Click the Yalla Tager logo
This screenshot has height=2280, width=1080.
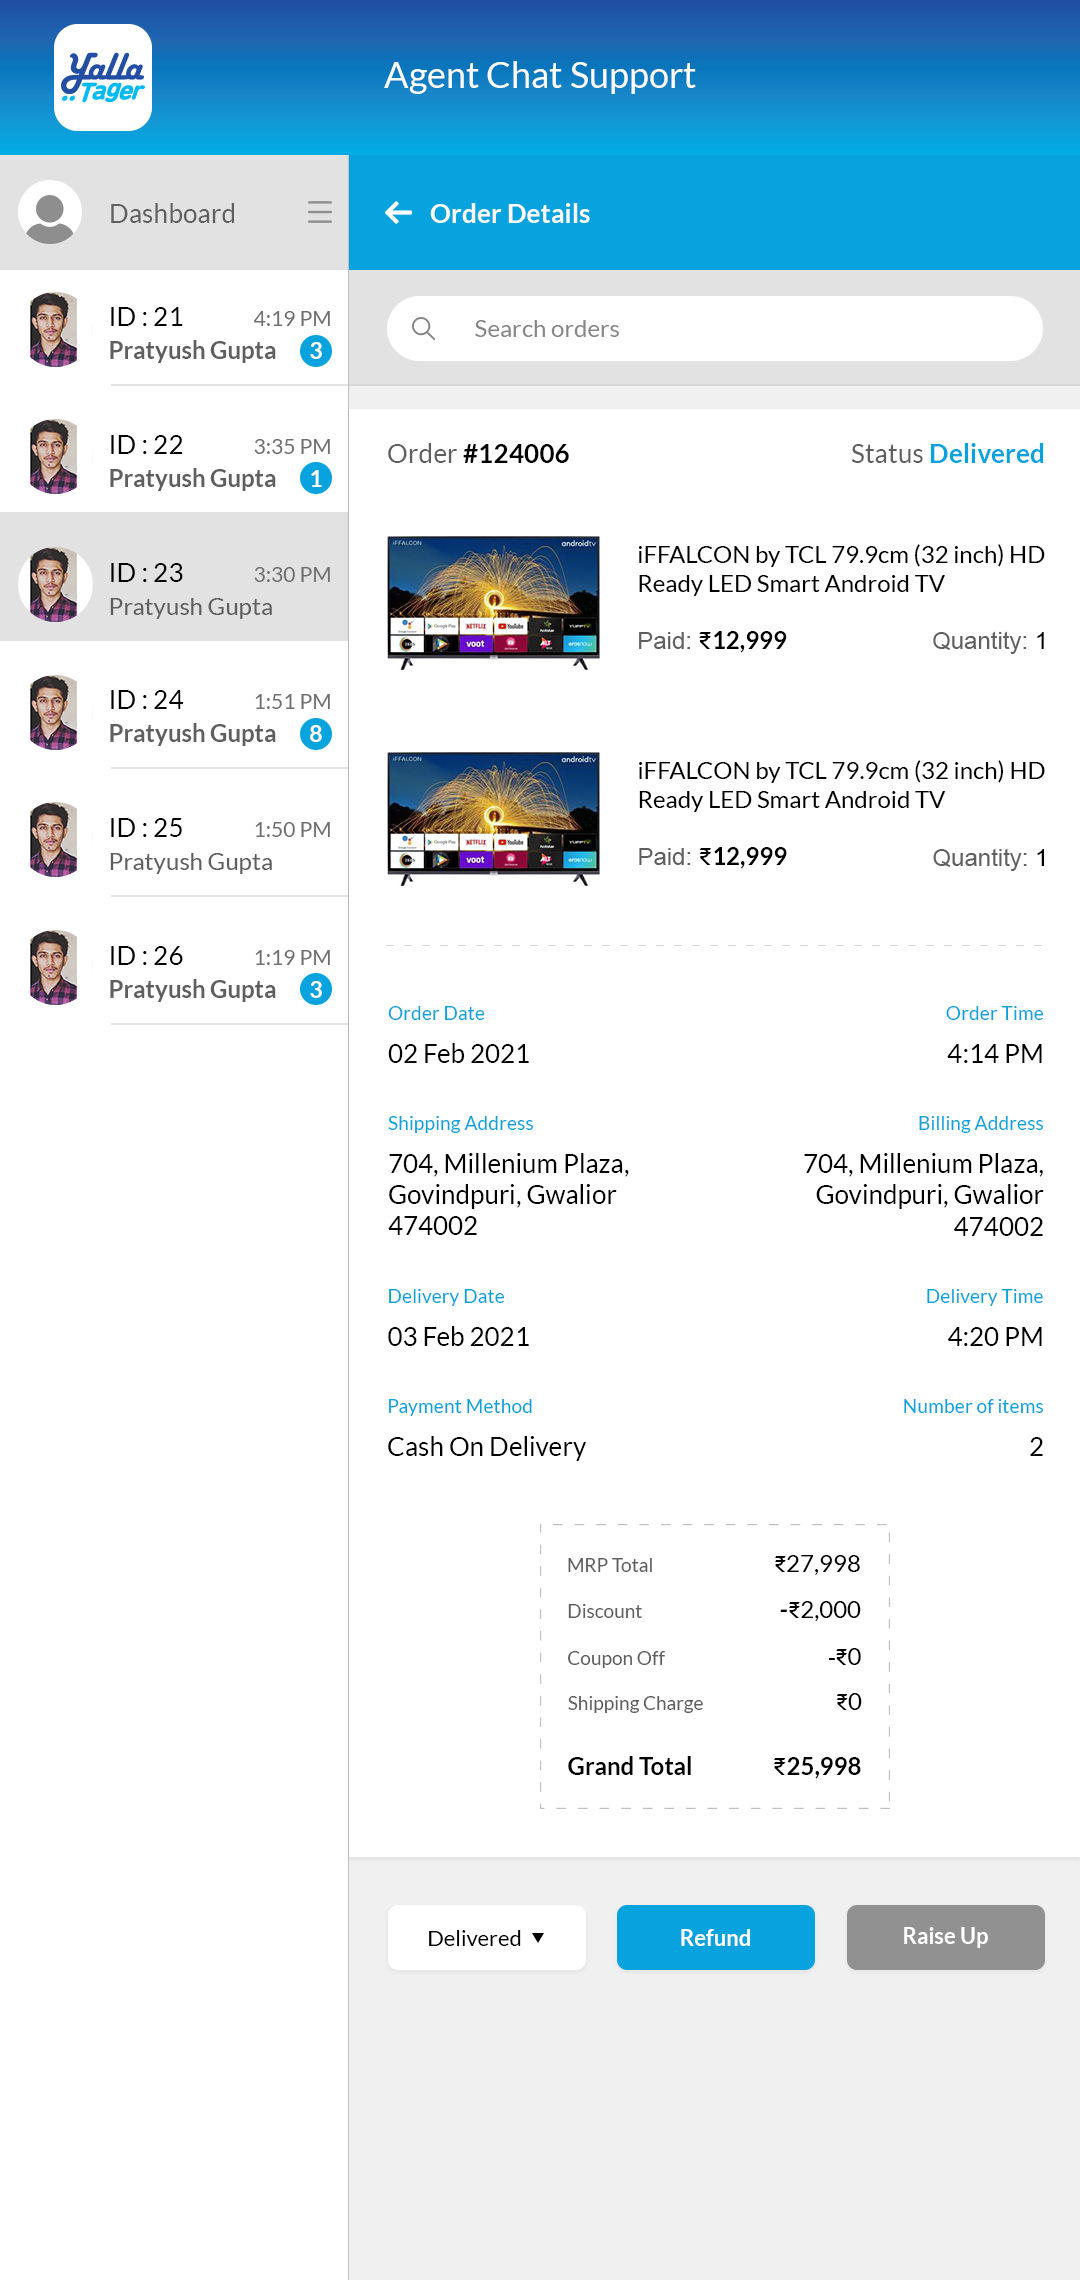point(103,78)
